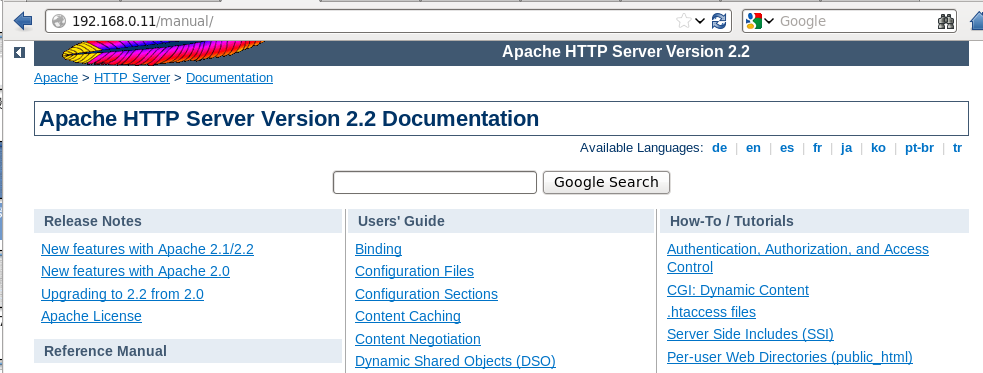This screenshot has height=373, width=983.
Task: Open the HTTP Server breadcrumb link
Action: tap(132, 78)
